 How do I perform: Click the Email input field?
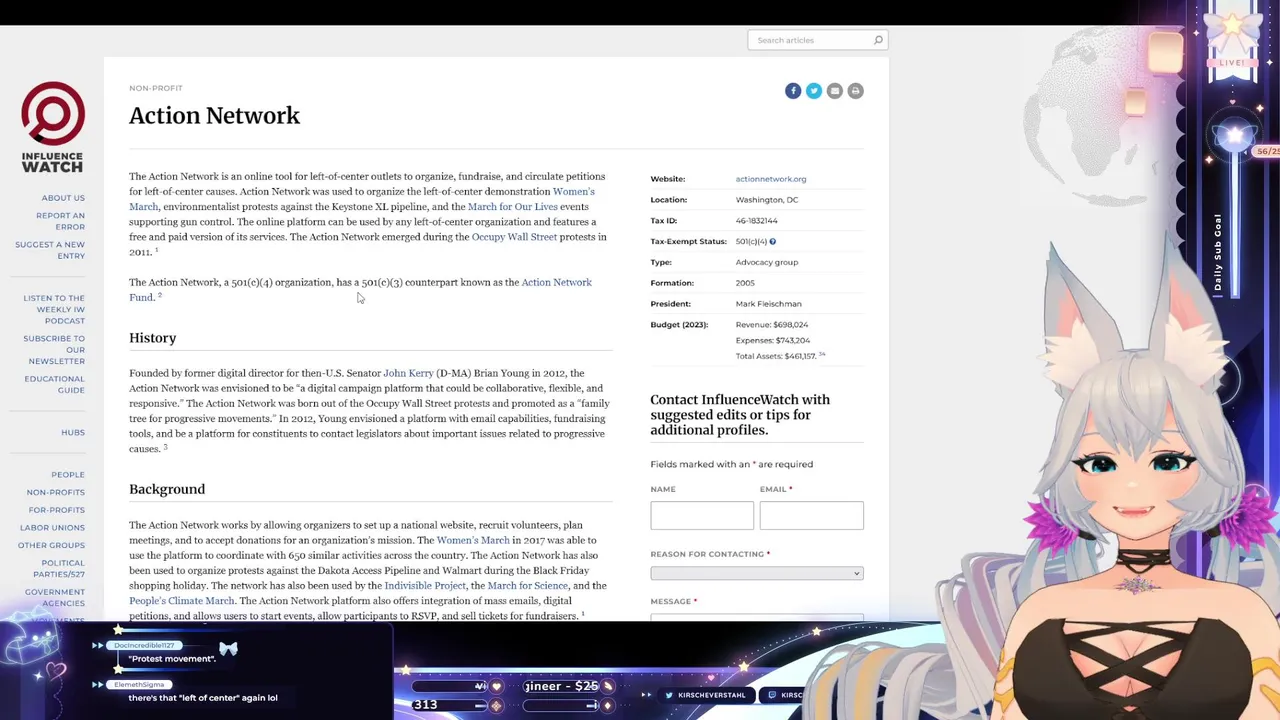point(811,515)
